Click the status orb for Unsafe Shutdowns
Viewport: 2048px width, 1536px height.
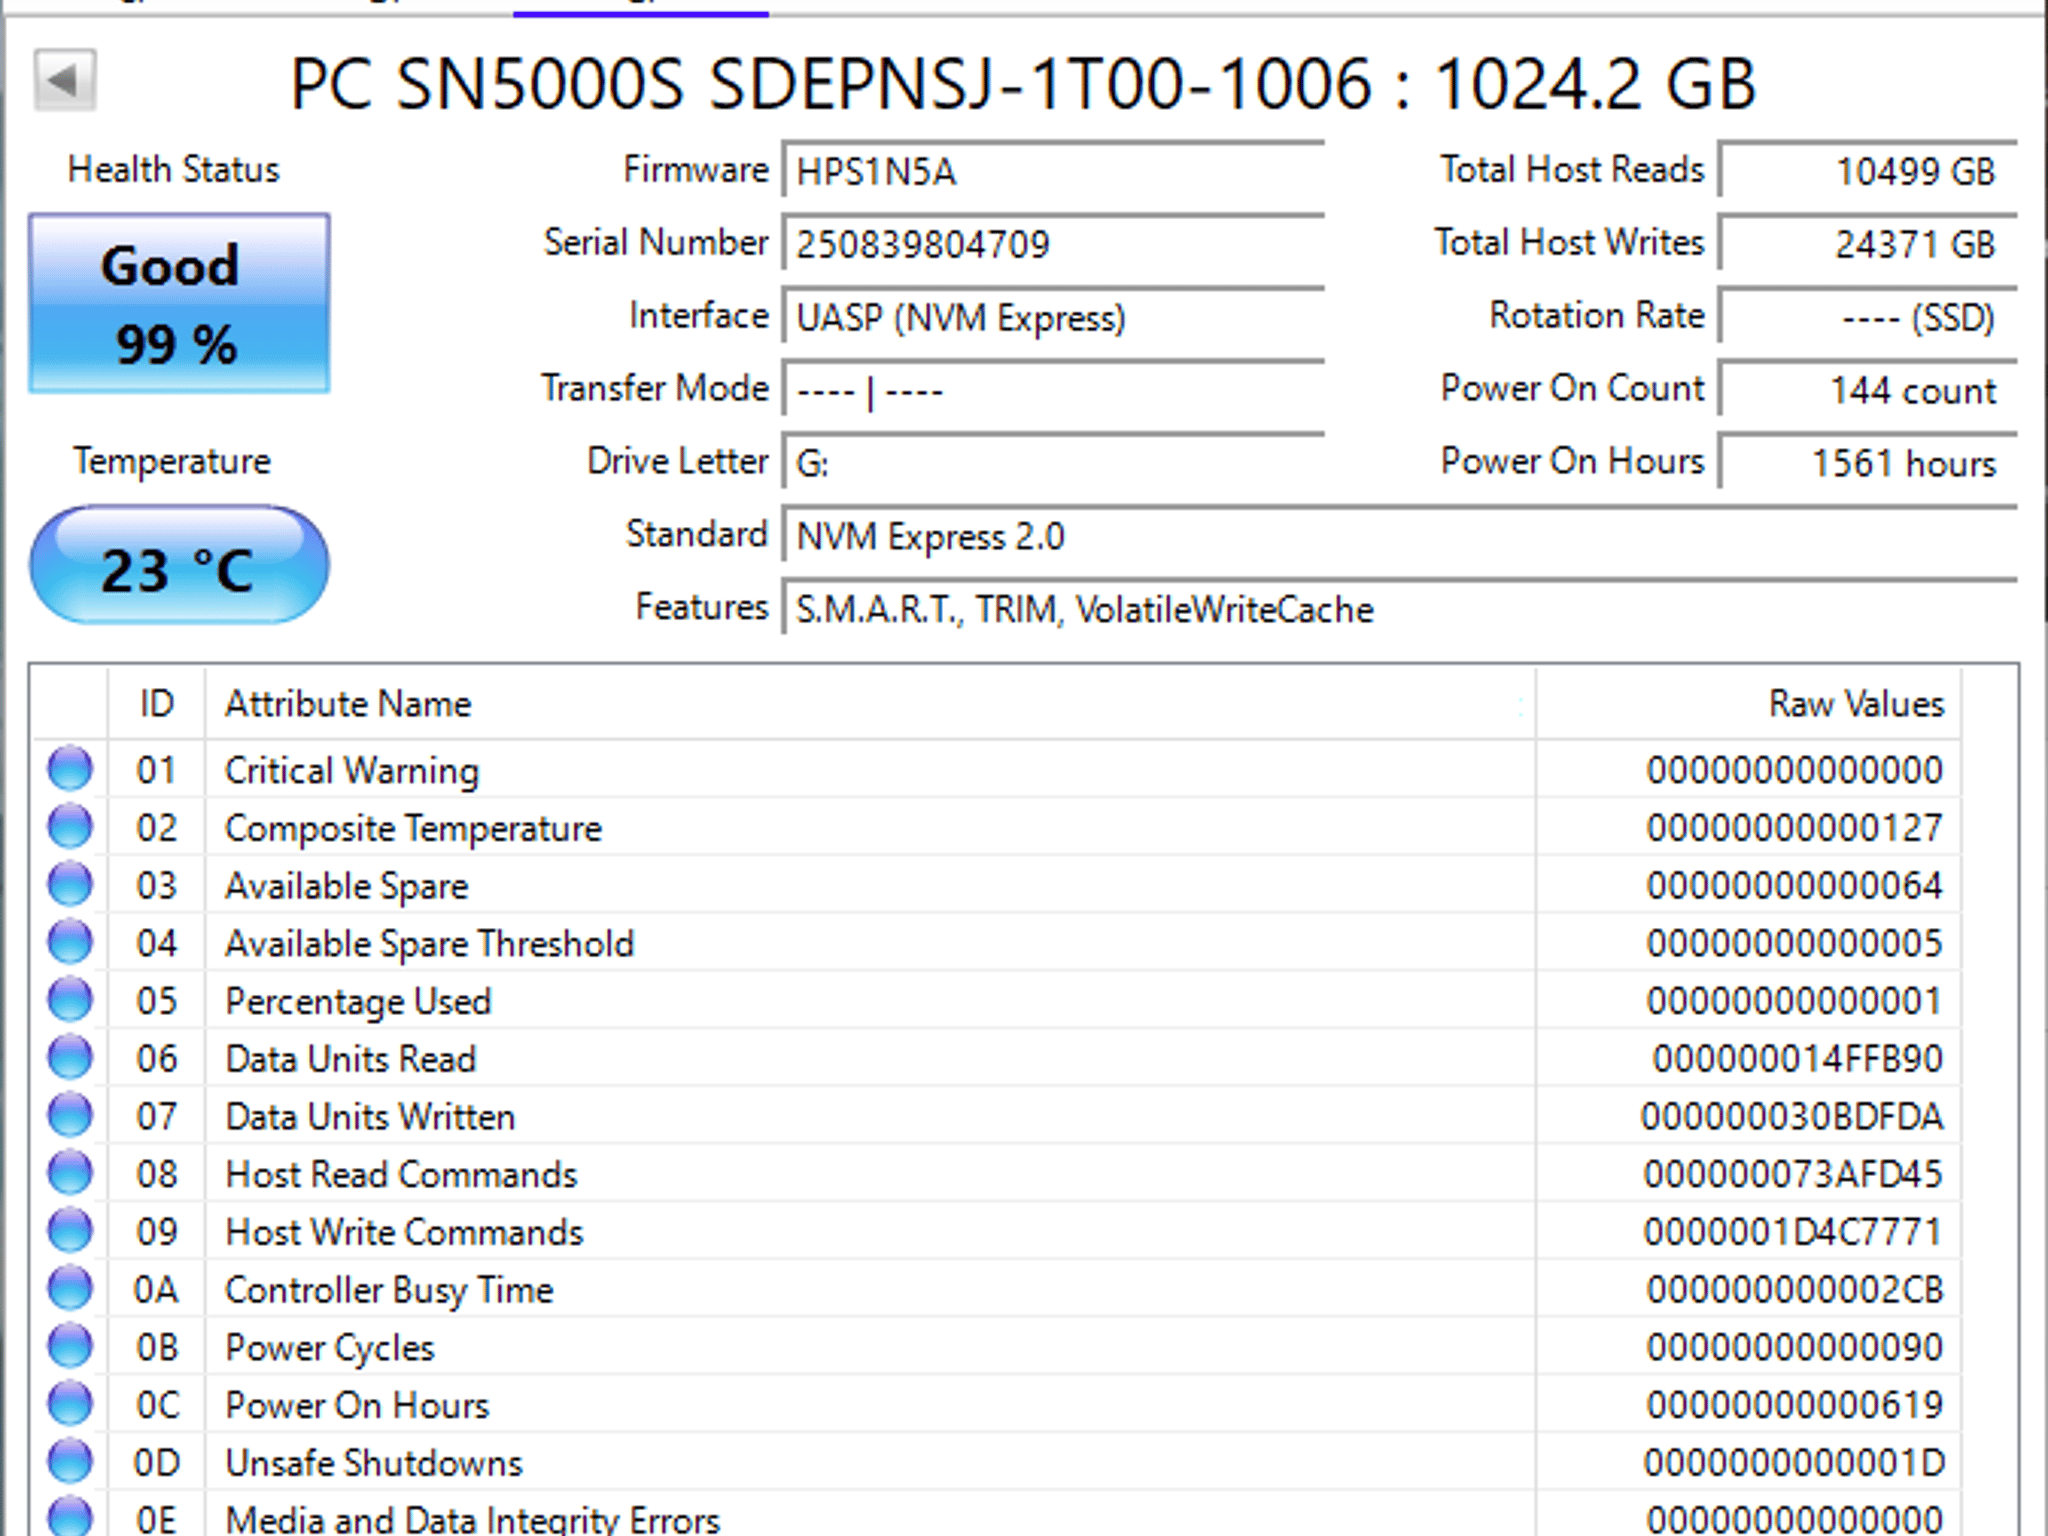[x=70, y=1462]
